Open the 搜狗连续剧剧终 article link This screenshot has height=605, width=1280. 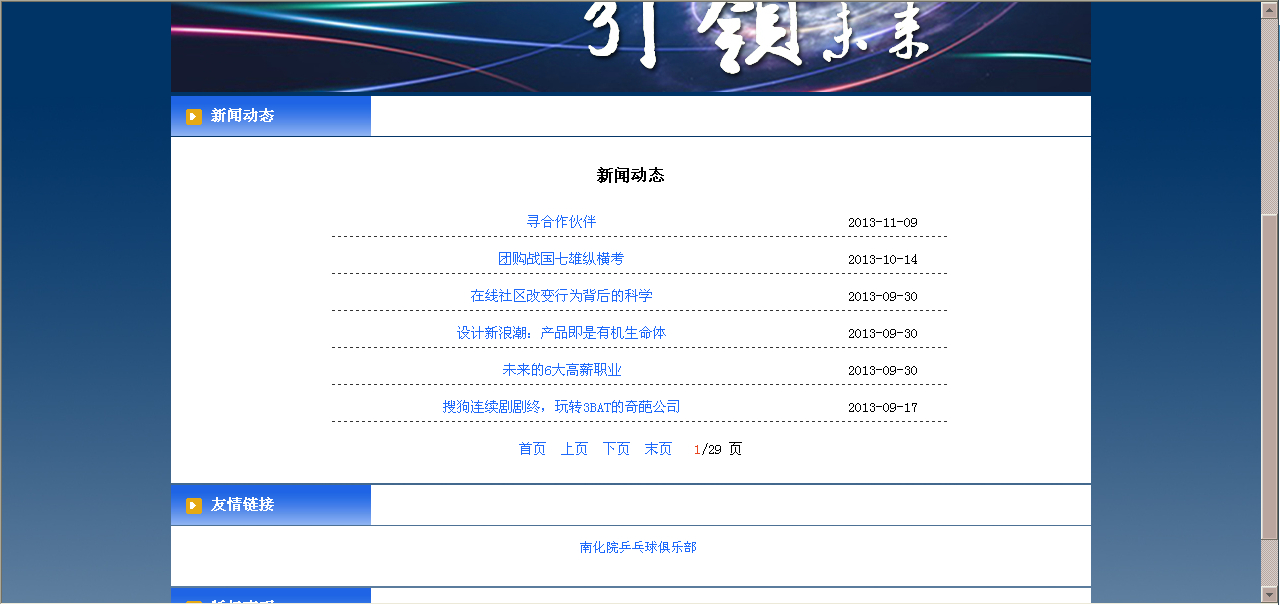[561, 407]
